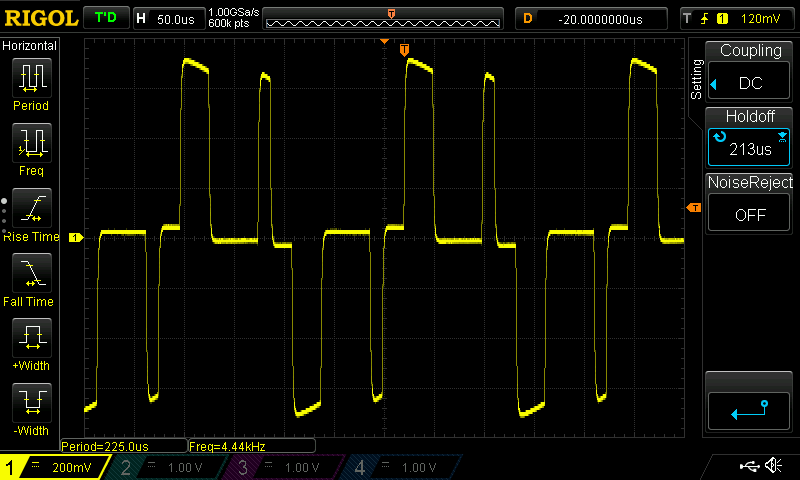Select the +Width measurement icon
Screen dimensions: 800x480
coord(32,337)
